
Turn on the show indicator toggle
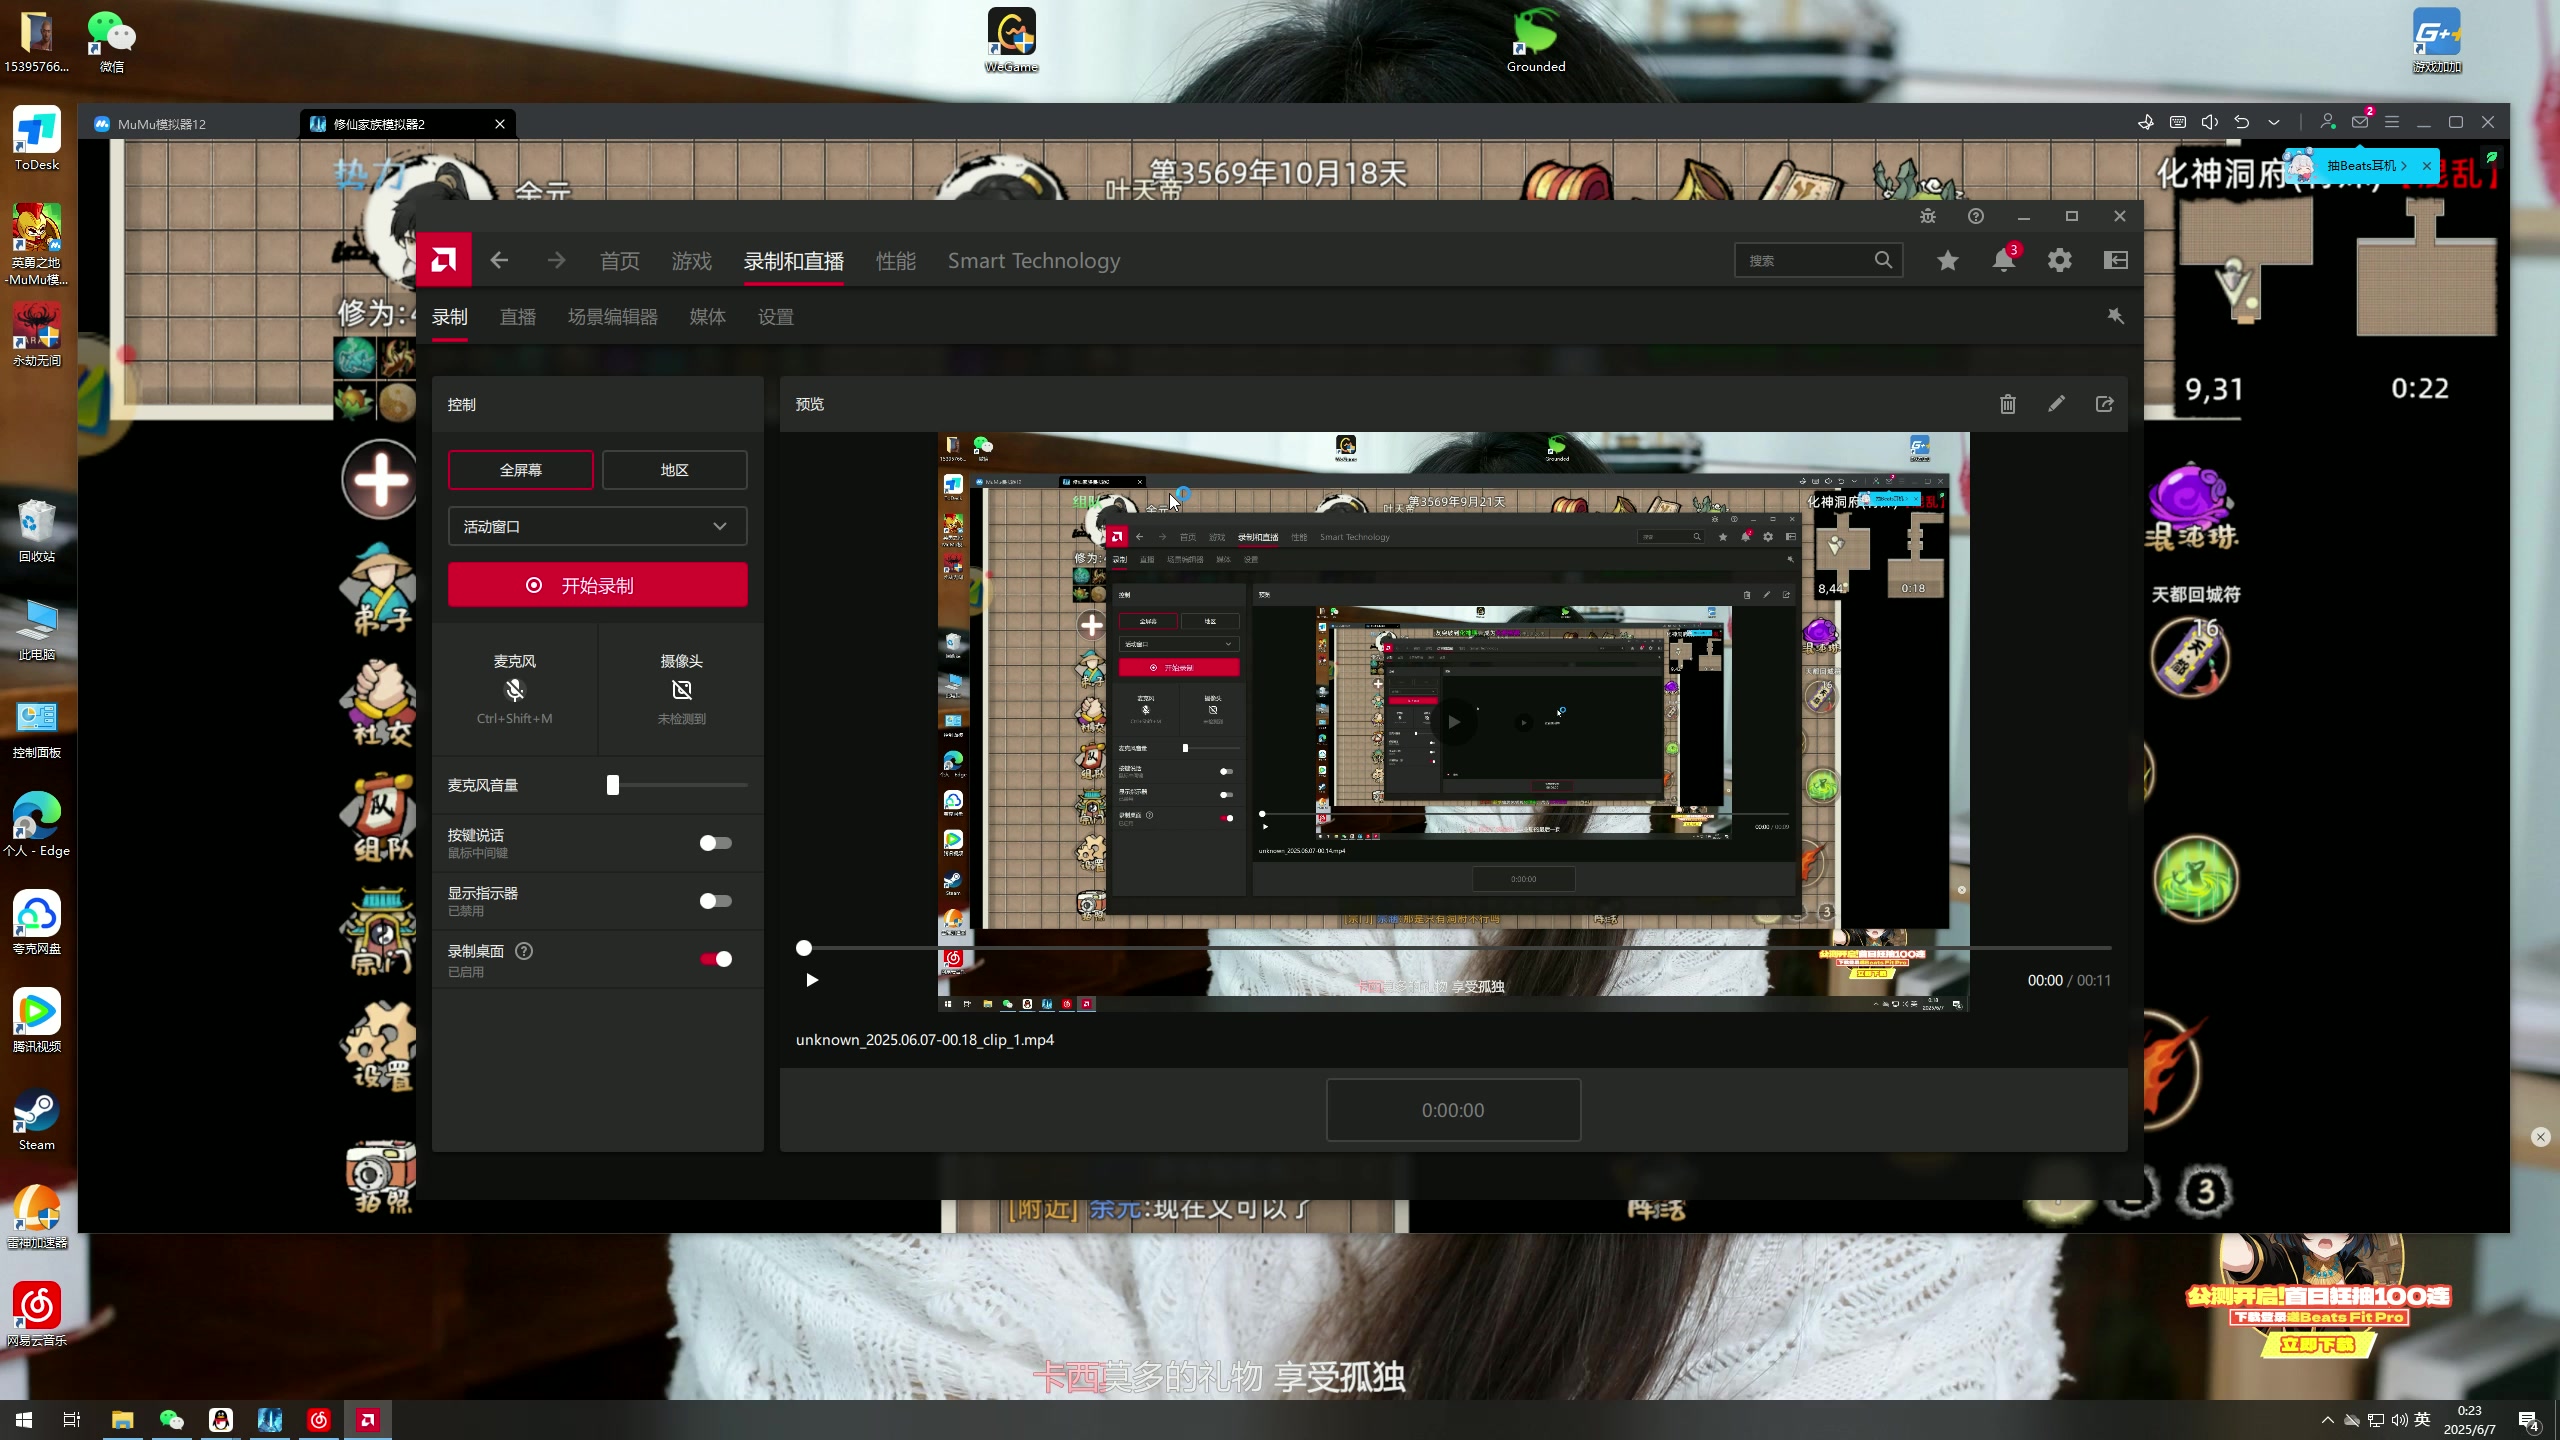(x=715, y=901)
